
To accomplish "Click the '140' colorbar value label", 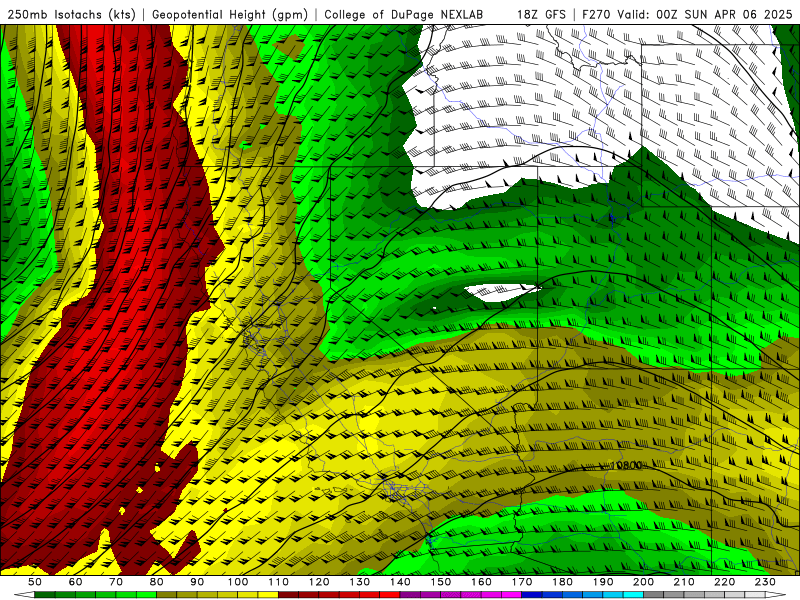I will [x=400, y=582].
